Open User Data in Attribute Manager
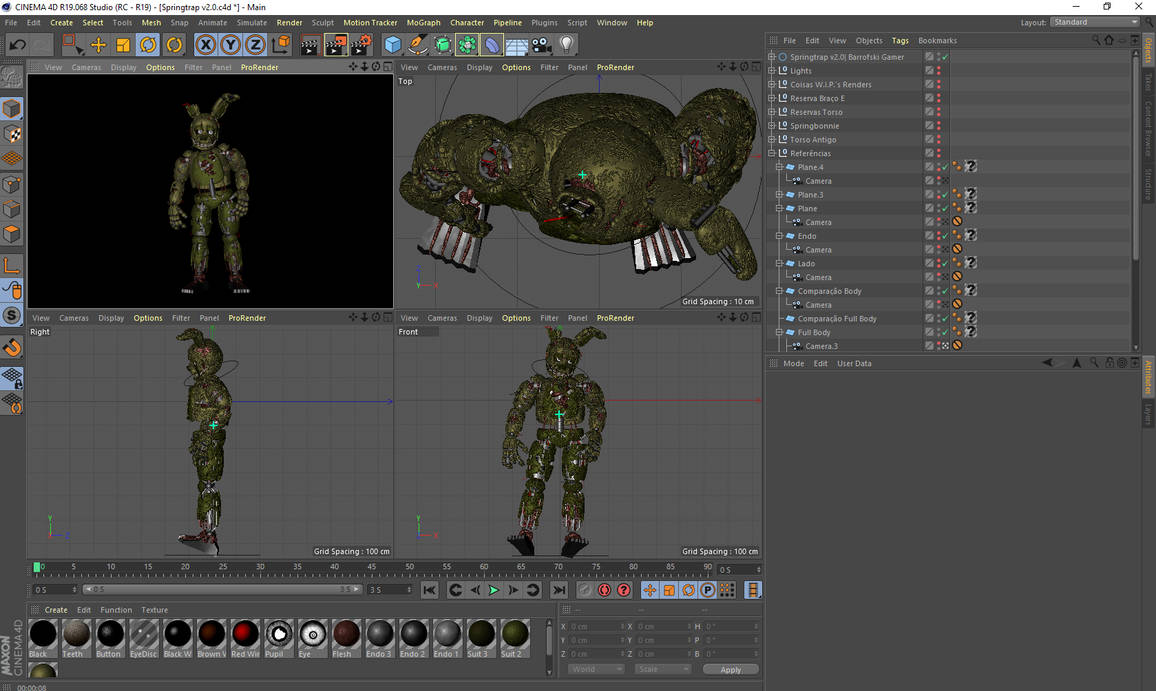 point(854,364)
